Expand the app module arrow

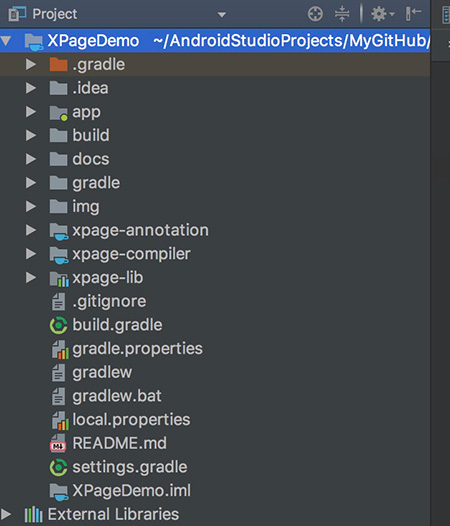pyautogui.click(x=31, y=112)
